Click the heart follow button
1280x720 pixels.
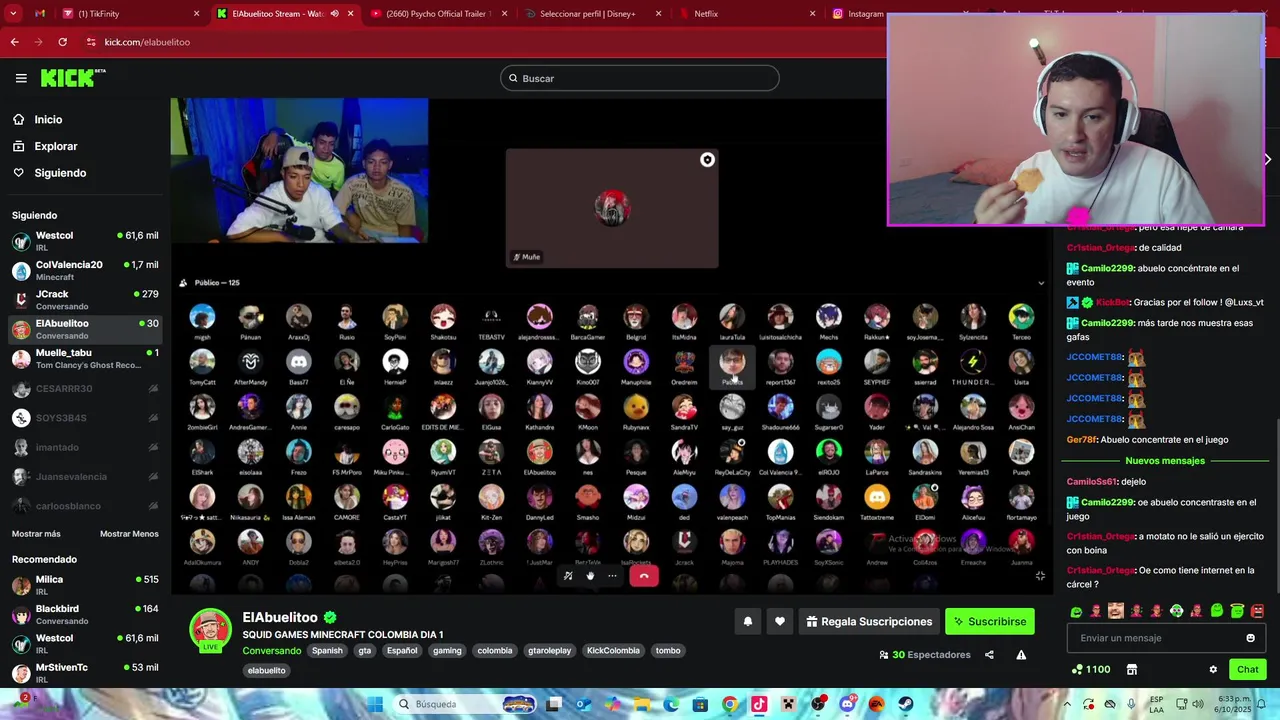(780, 621)
